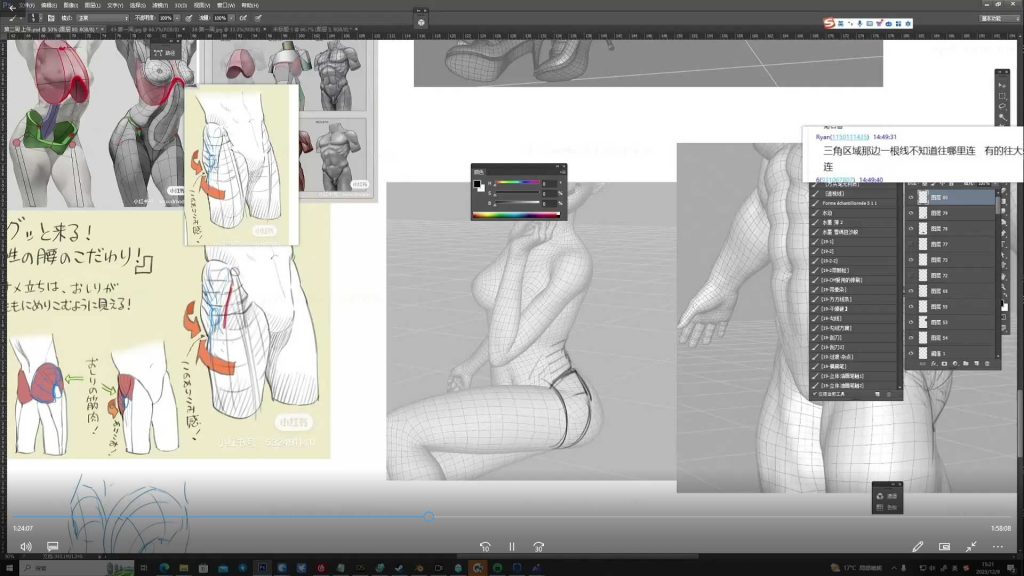The width and height of the screenshot is (1024, 576).
Task: Click the back arrow at top left
Action: [x=11, y=6]
